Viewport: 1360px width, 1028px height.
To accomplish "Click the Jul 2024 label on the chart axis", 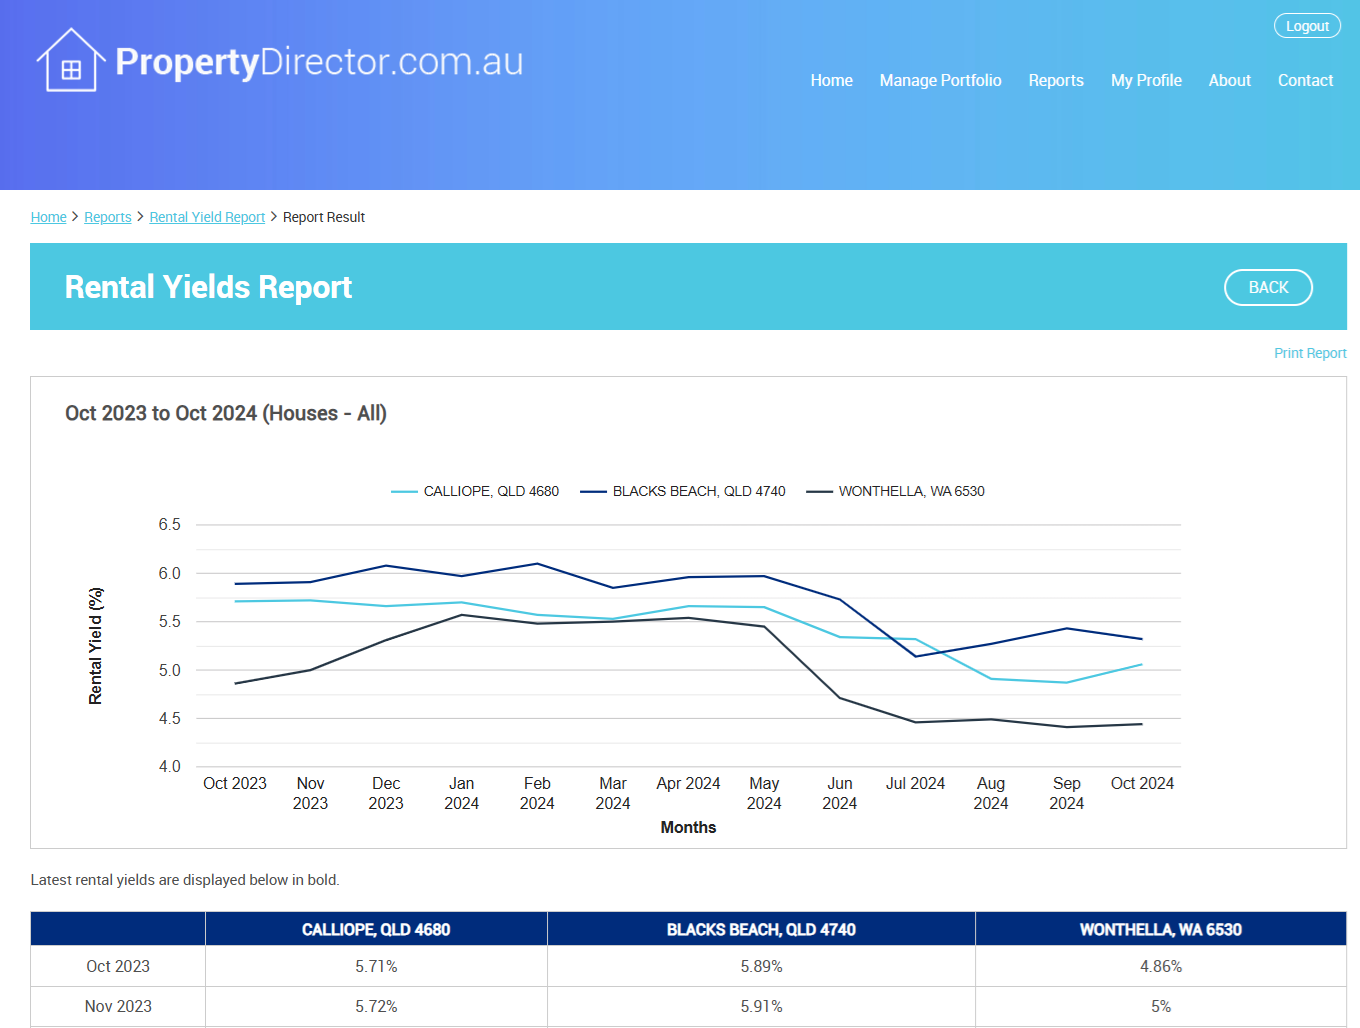I will (x=915, y=783).
